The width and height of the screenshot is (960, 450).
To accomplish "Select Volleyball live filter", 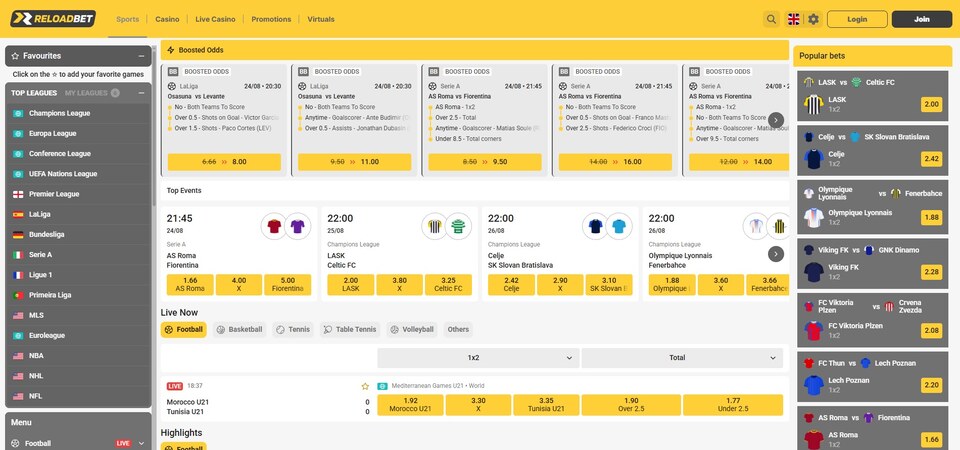I will [412, 329].
